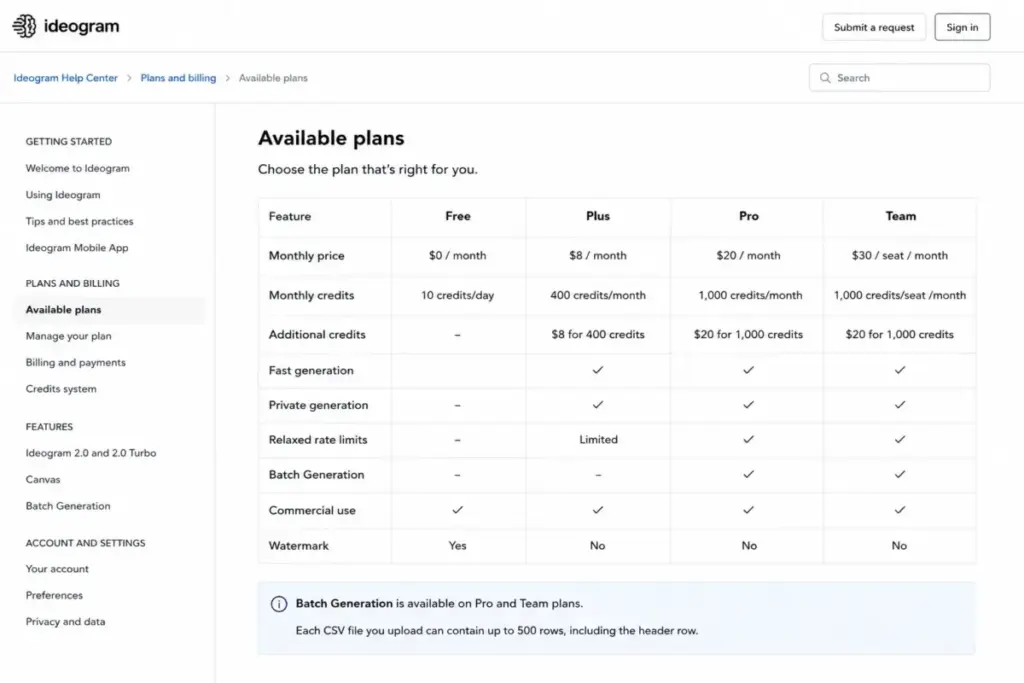Open Privacy and data sidebar link
This screenshot has width=1024, height=683.
coord(65,622)
